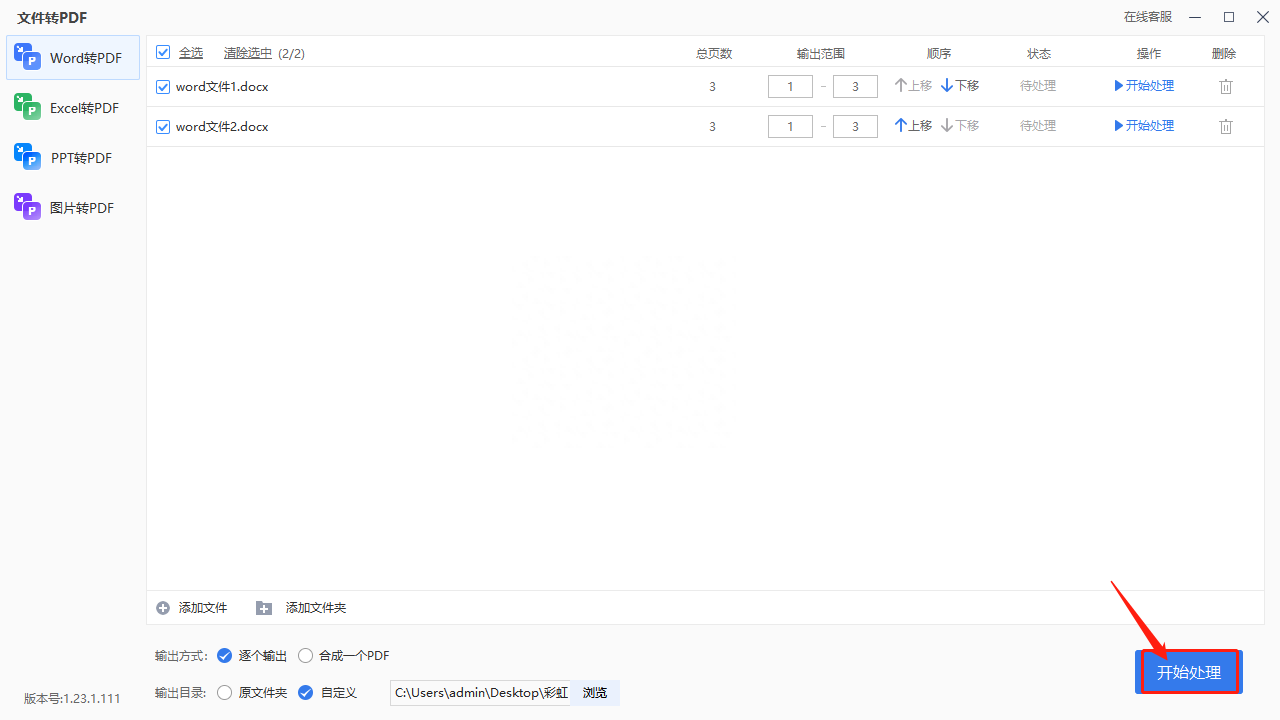Select 合成一个PDF output mode

(306, 656)
